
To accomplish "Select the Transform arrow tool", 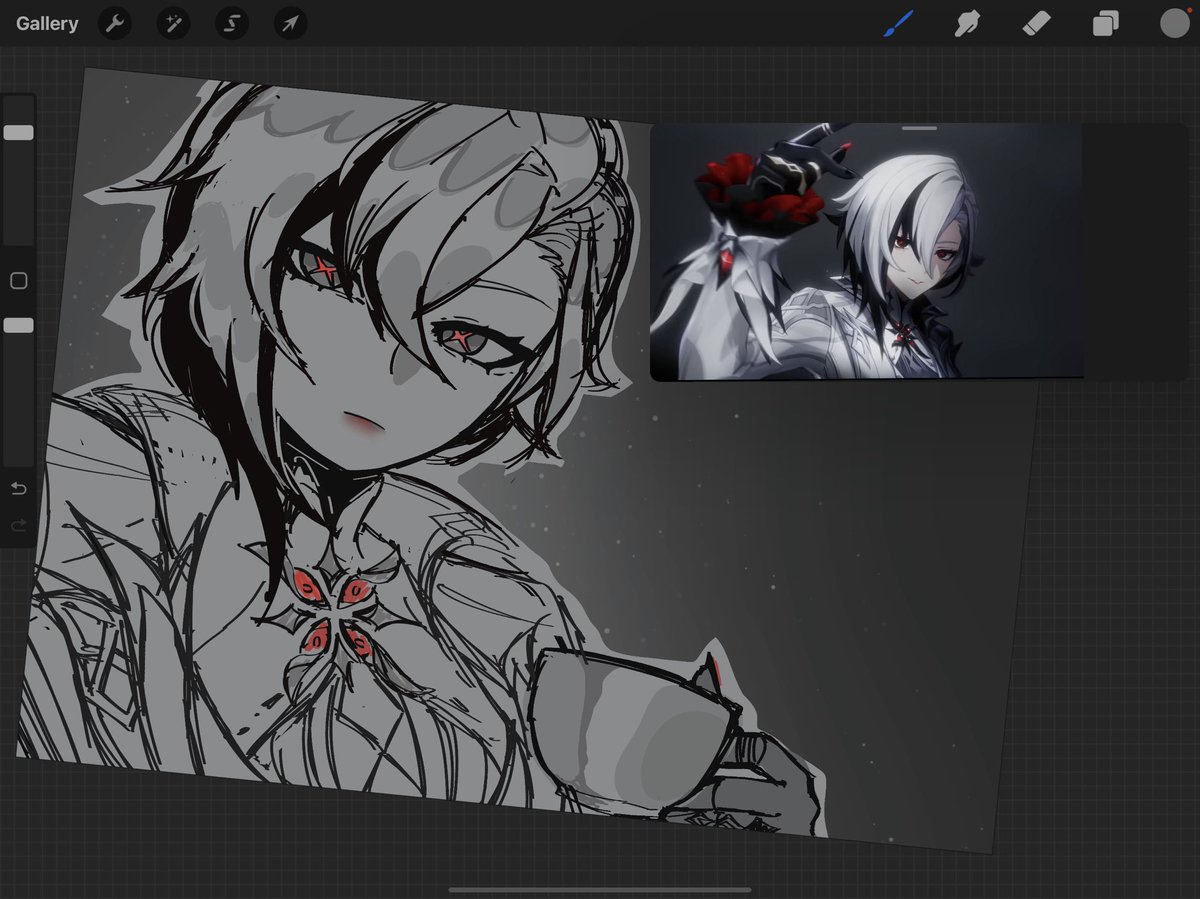I will click(290, 23).
